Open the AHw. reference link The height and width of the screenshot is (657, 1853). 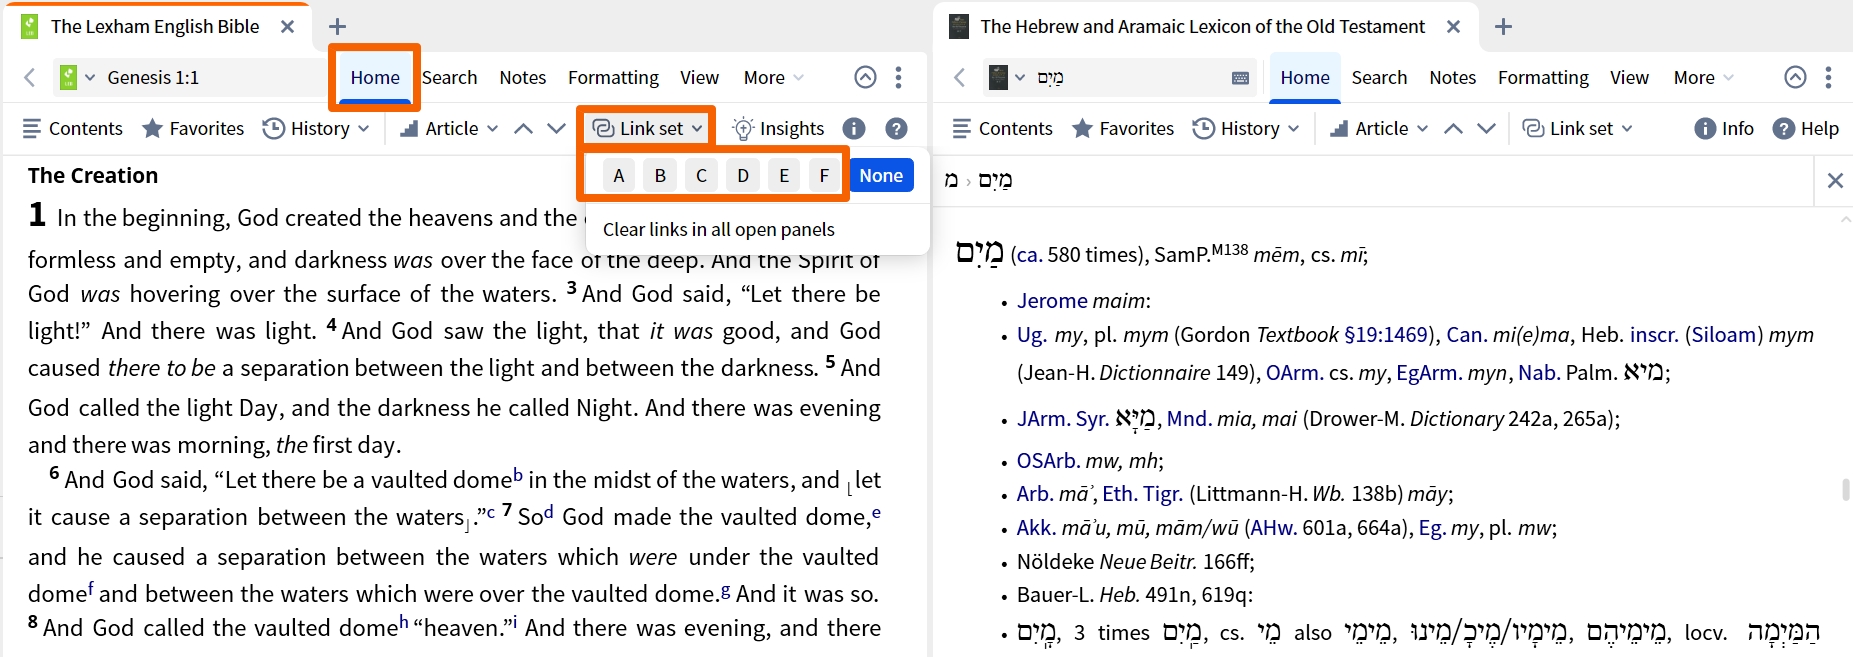[x=1273, y=527]
